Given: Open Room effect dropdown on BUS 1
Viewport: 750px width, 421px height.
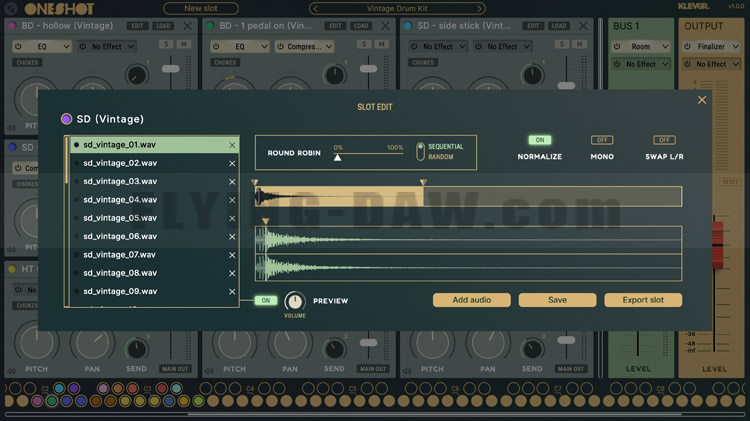Looking at the screenshot, I should click(x=641, y=46).
